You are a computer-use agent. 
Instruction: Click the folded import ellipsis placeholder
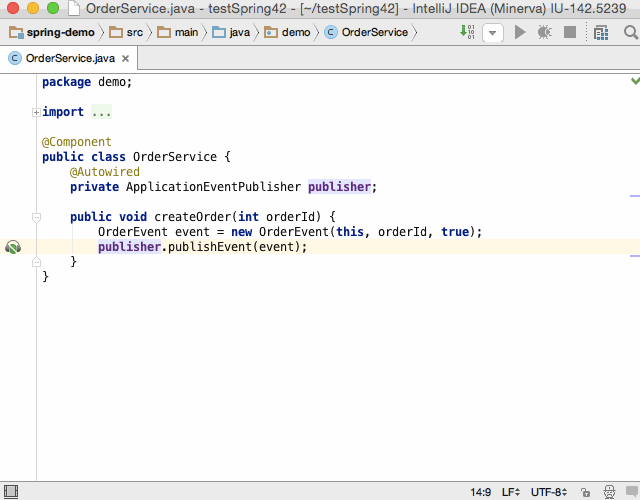(101, 112)
